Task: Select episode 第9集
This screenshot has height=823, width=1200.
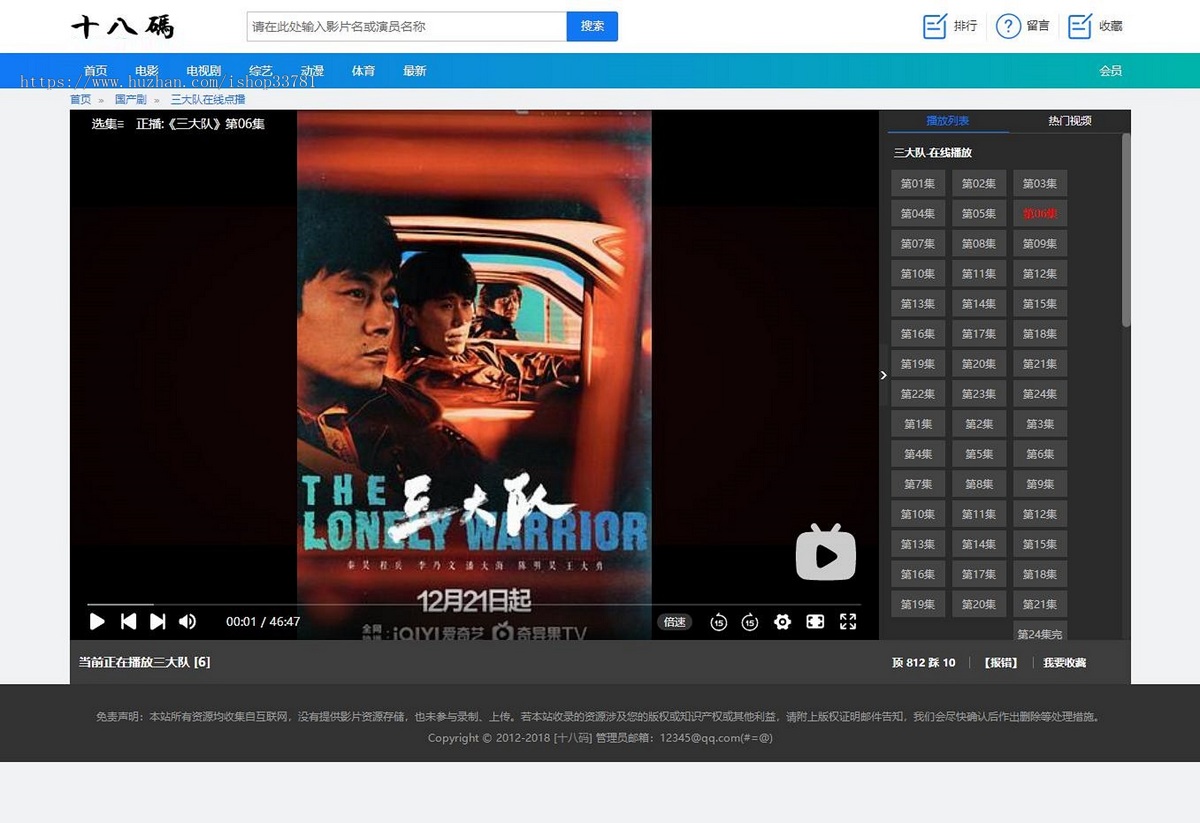Action: (x=1040, y=484)
